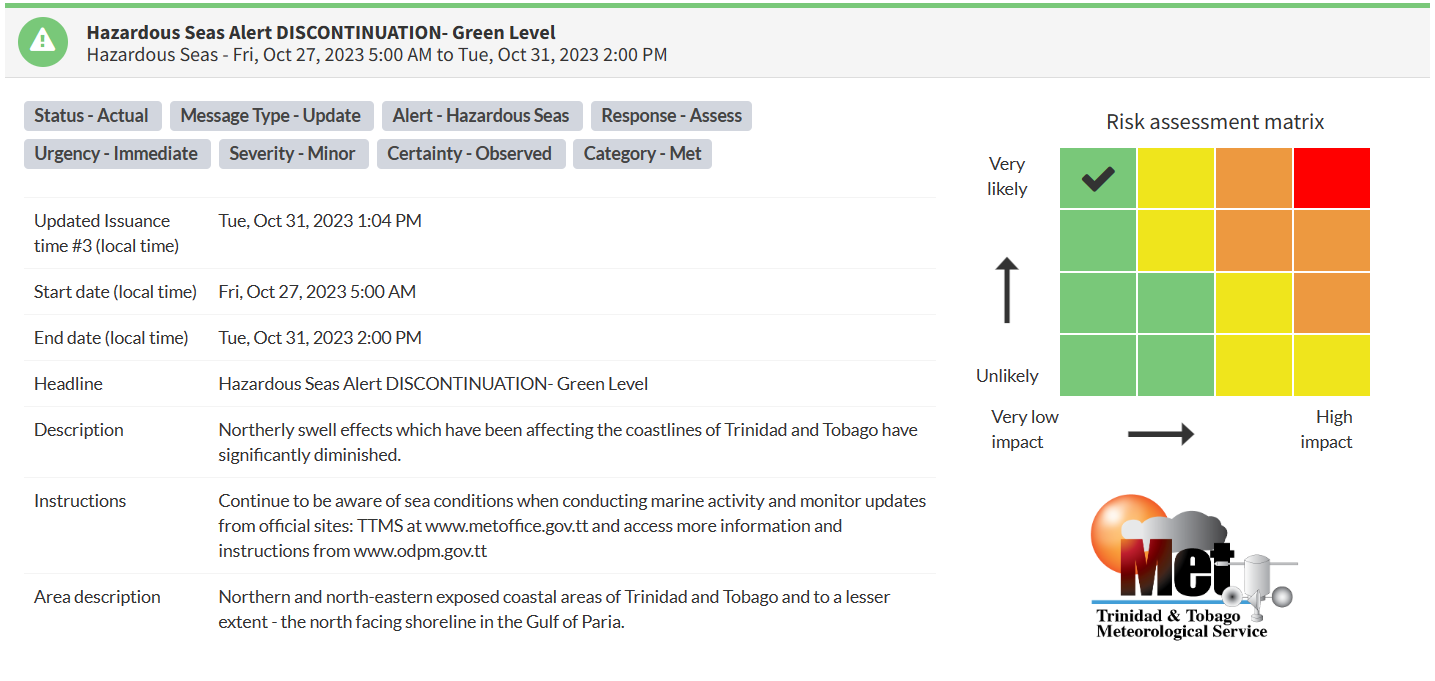This screenshot has height=681, width=1435.
Task: Select the 'Status - Actual' tag
Action: [91, 116]
